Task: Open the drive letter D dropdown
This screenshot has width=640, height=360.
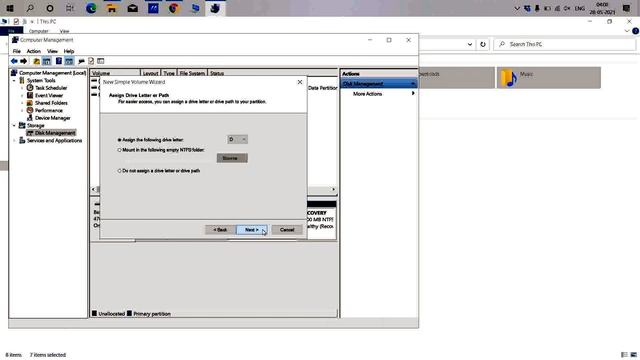Action: tap(238, 140)
